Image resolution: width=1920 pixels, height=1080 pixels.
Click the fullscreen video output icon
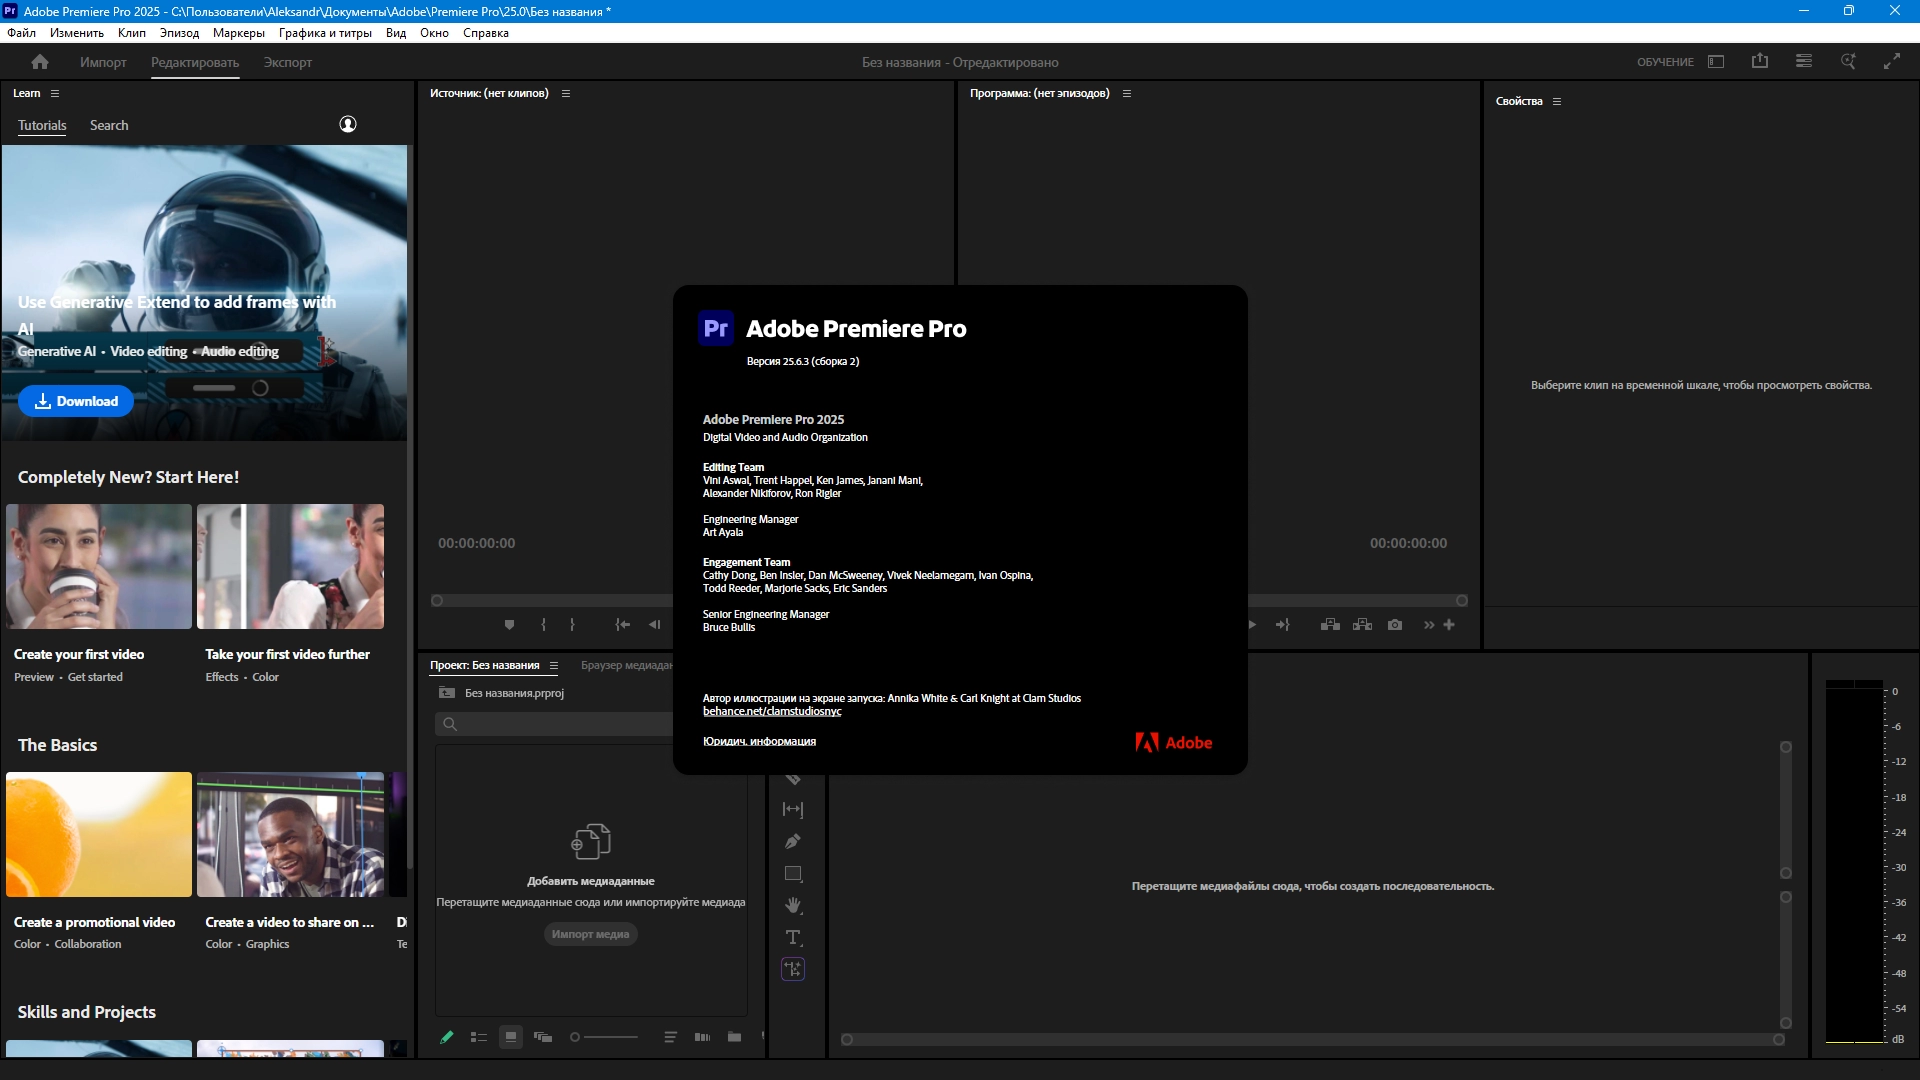(x=1892, y=61)
